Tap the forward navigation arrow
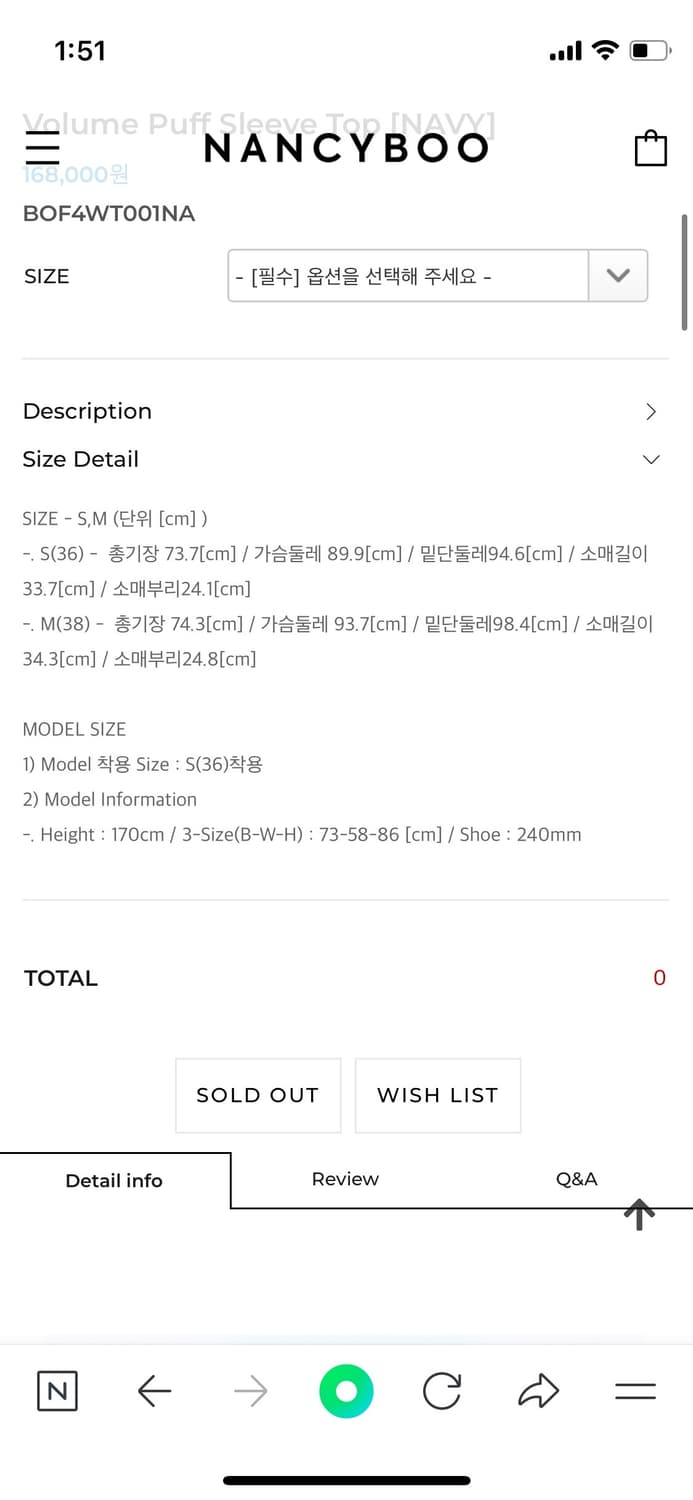 click(250, 1390)
